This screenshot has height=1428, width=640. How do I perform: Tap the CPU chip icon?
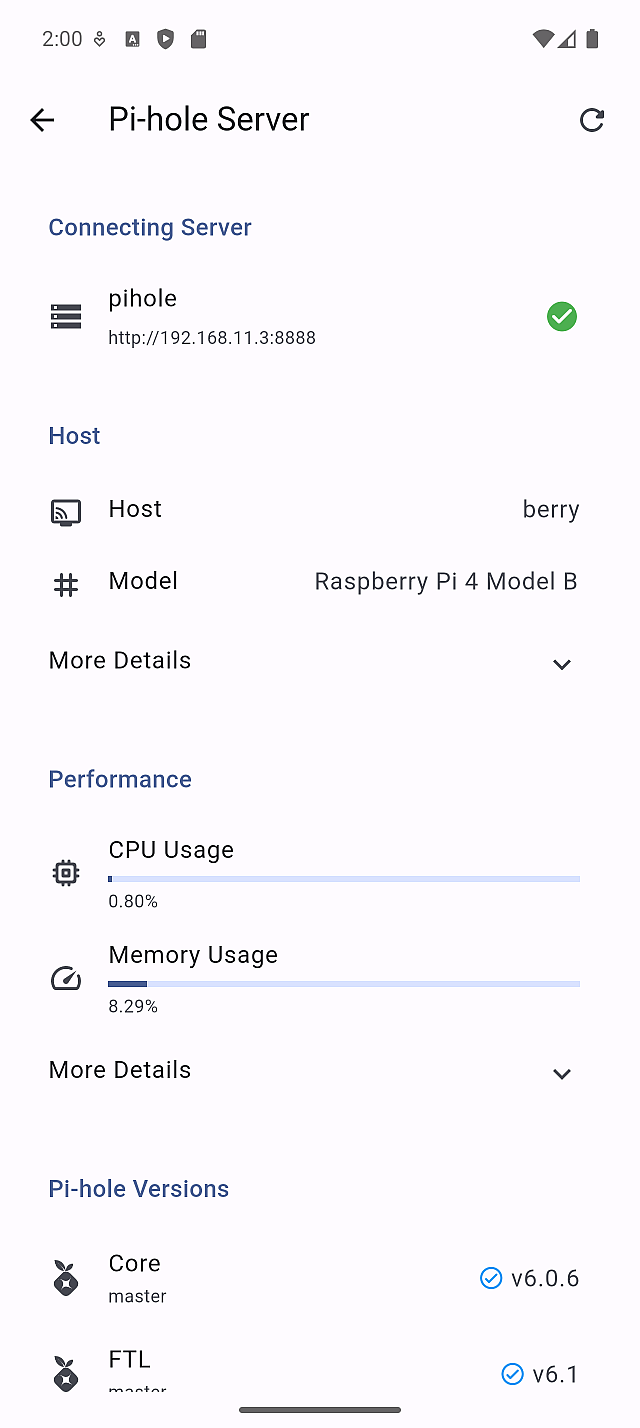(66, 873)
